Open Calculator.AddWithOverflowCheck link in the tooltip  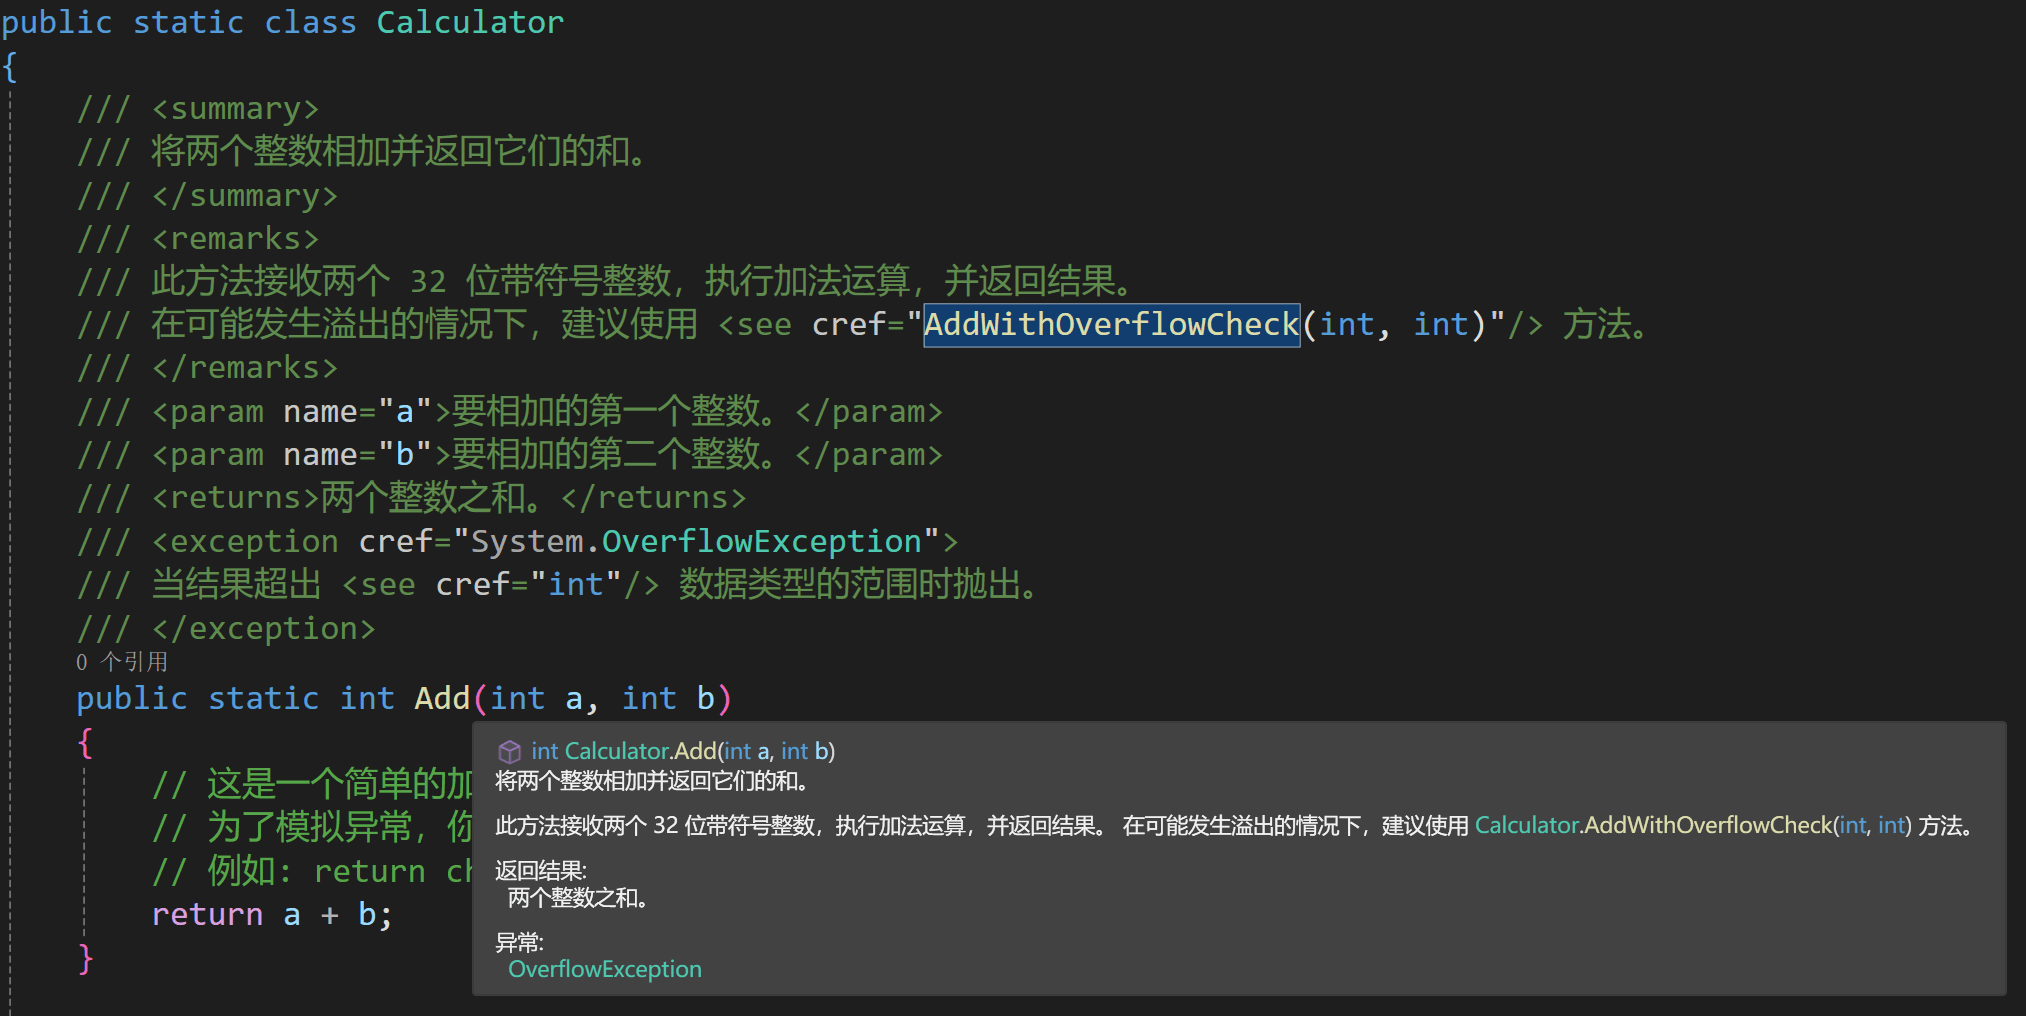click(x=1654, y=825)
